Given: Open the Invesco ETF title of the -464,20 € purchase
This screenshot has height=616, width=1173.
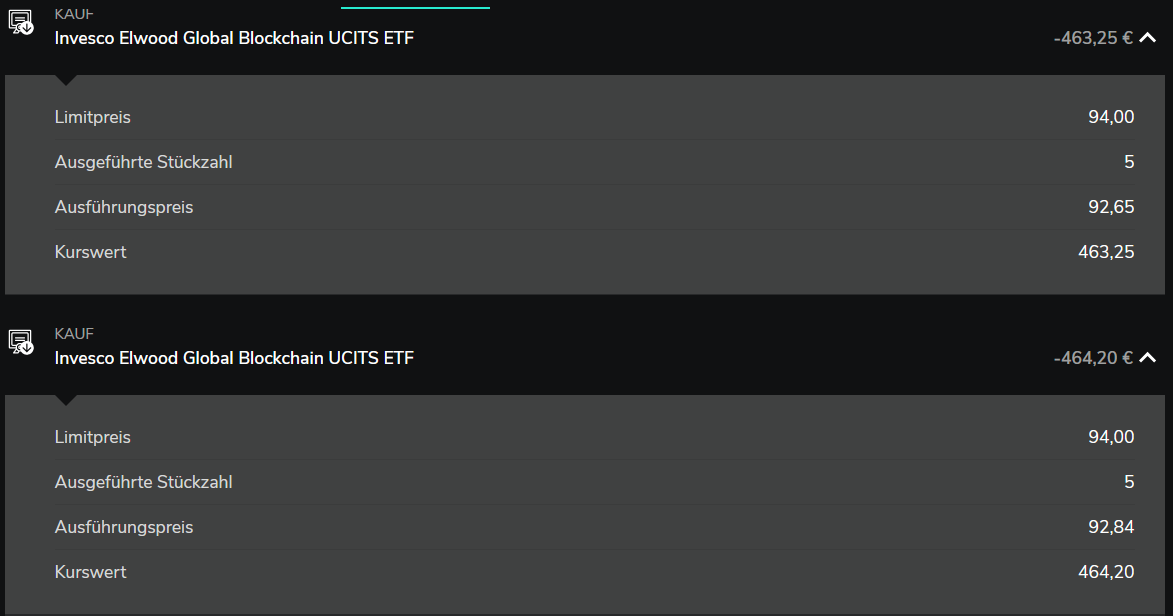Looking at the screenshot, I should [x=234, y=358].
